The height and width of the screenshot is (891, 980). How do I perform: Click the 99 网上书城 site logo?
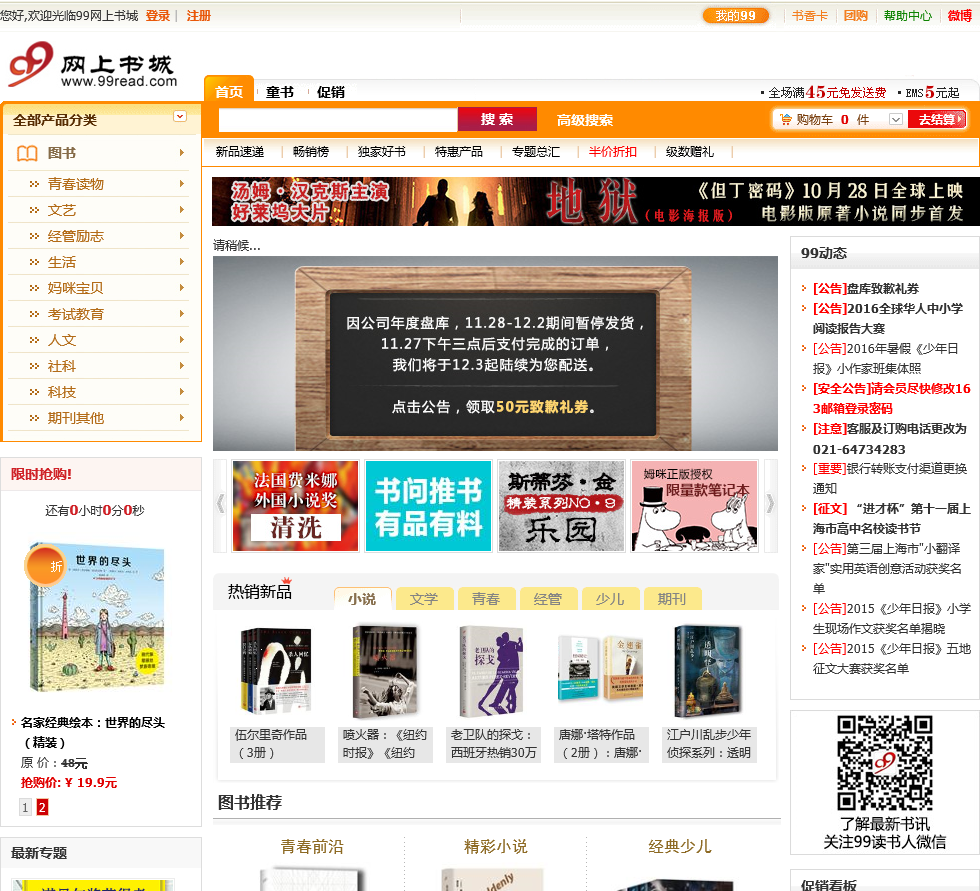92,65
